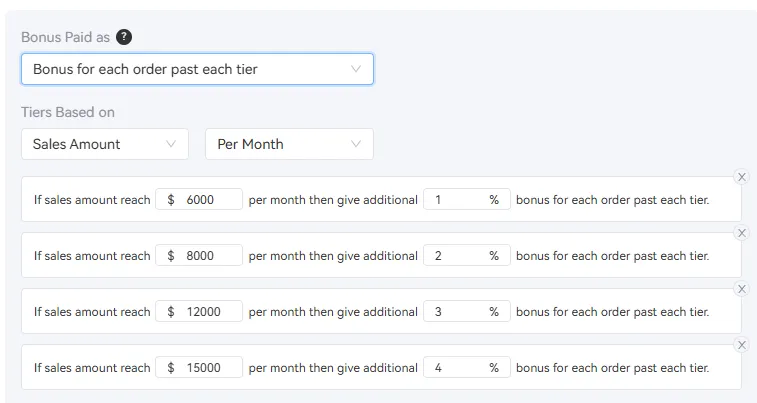
Task: Open the Per Month dropdown
Action: pos(288,144)
